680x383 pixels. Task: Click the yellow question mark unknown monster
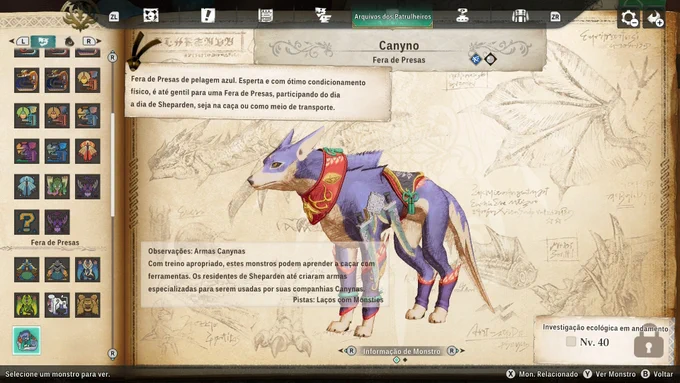26,222
